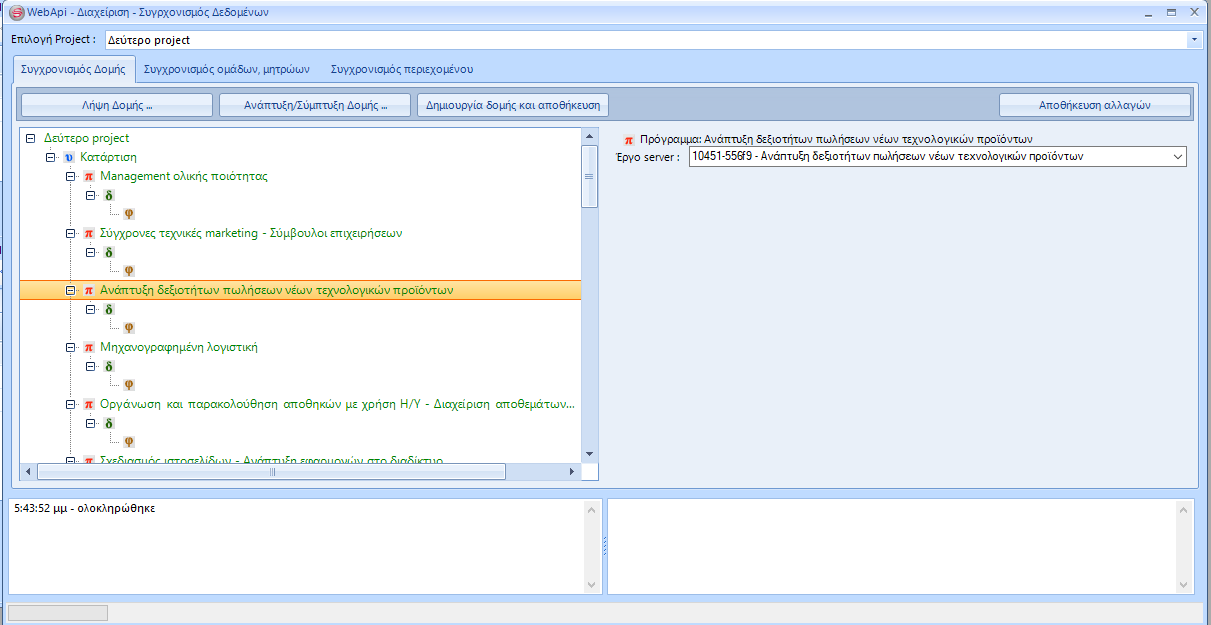This screenshot has width=1211, height=625.
Task: Click the π icon in the right Πρόγραμμα header
Action: point(629,140)
